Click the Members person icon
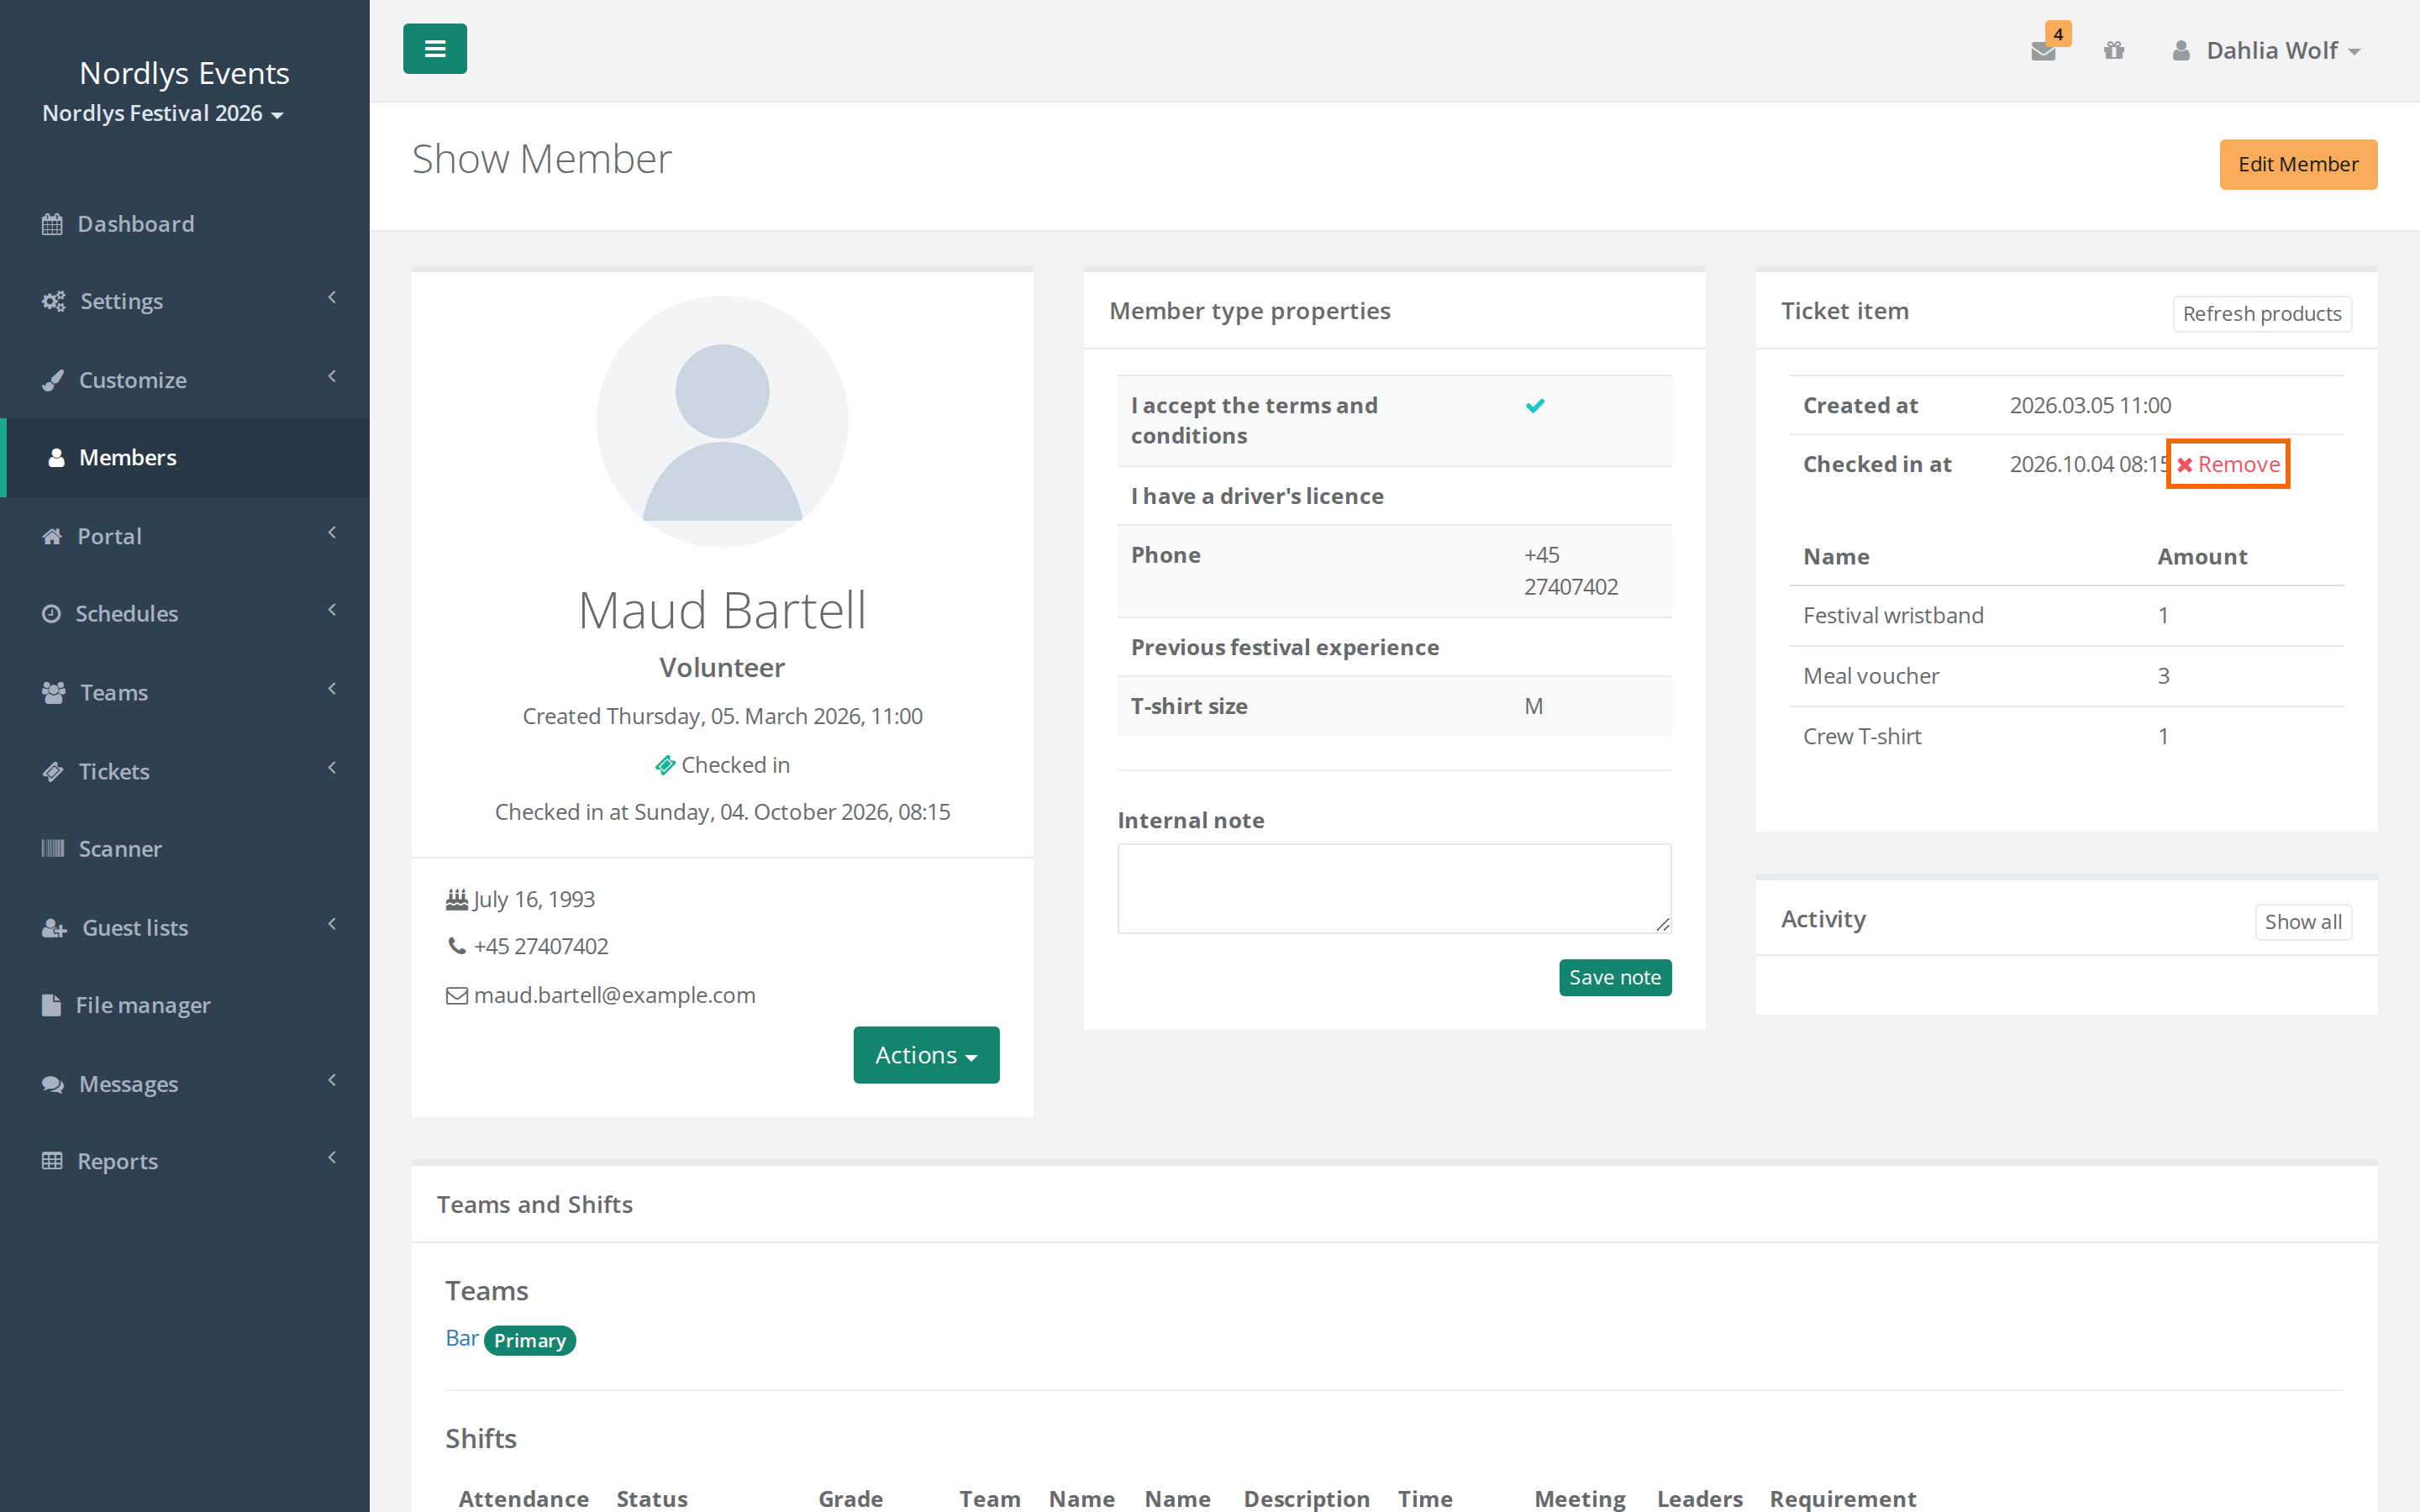The height and width of the screenshot is (1512, 2420). click(x=57, y=457)
